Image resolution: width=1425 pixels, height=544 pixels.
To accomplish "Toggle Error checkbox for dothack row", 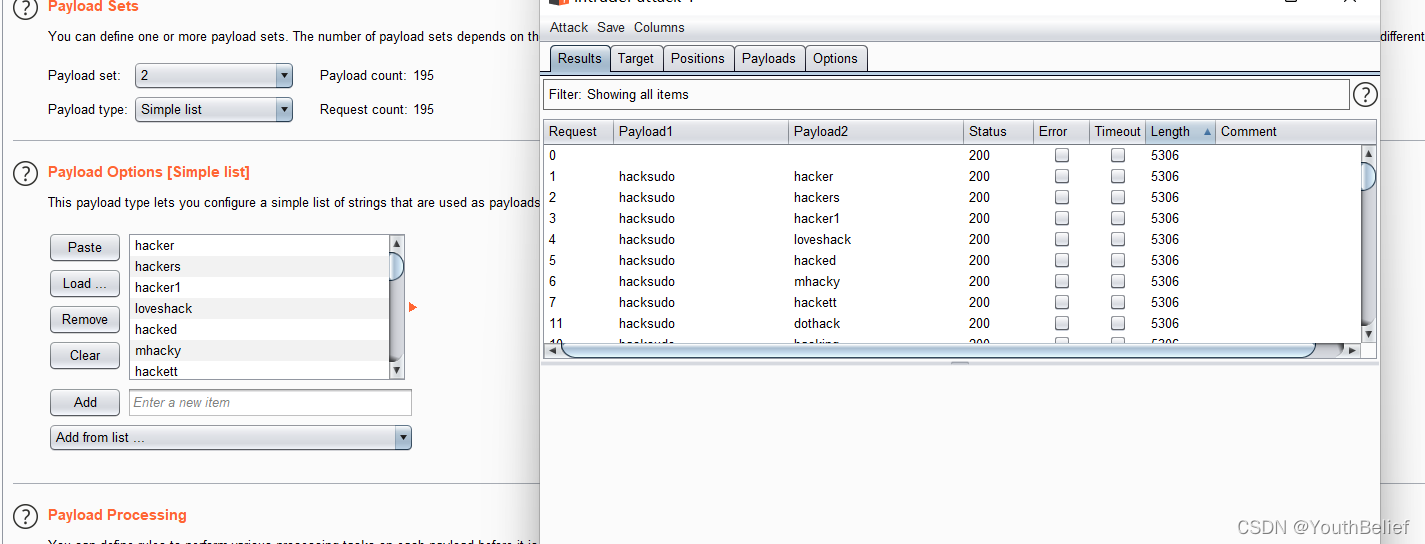I will 1062,323.
